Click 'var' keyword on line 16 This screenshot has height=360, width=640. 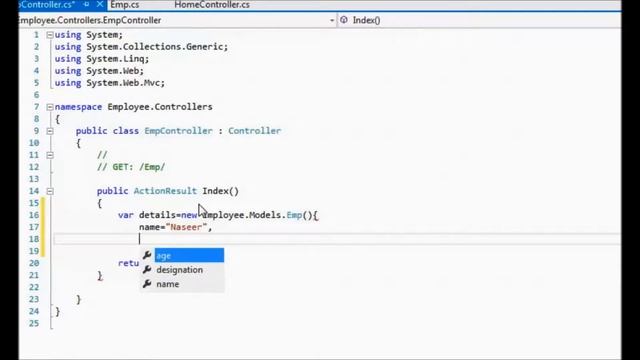pos(126,215)
